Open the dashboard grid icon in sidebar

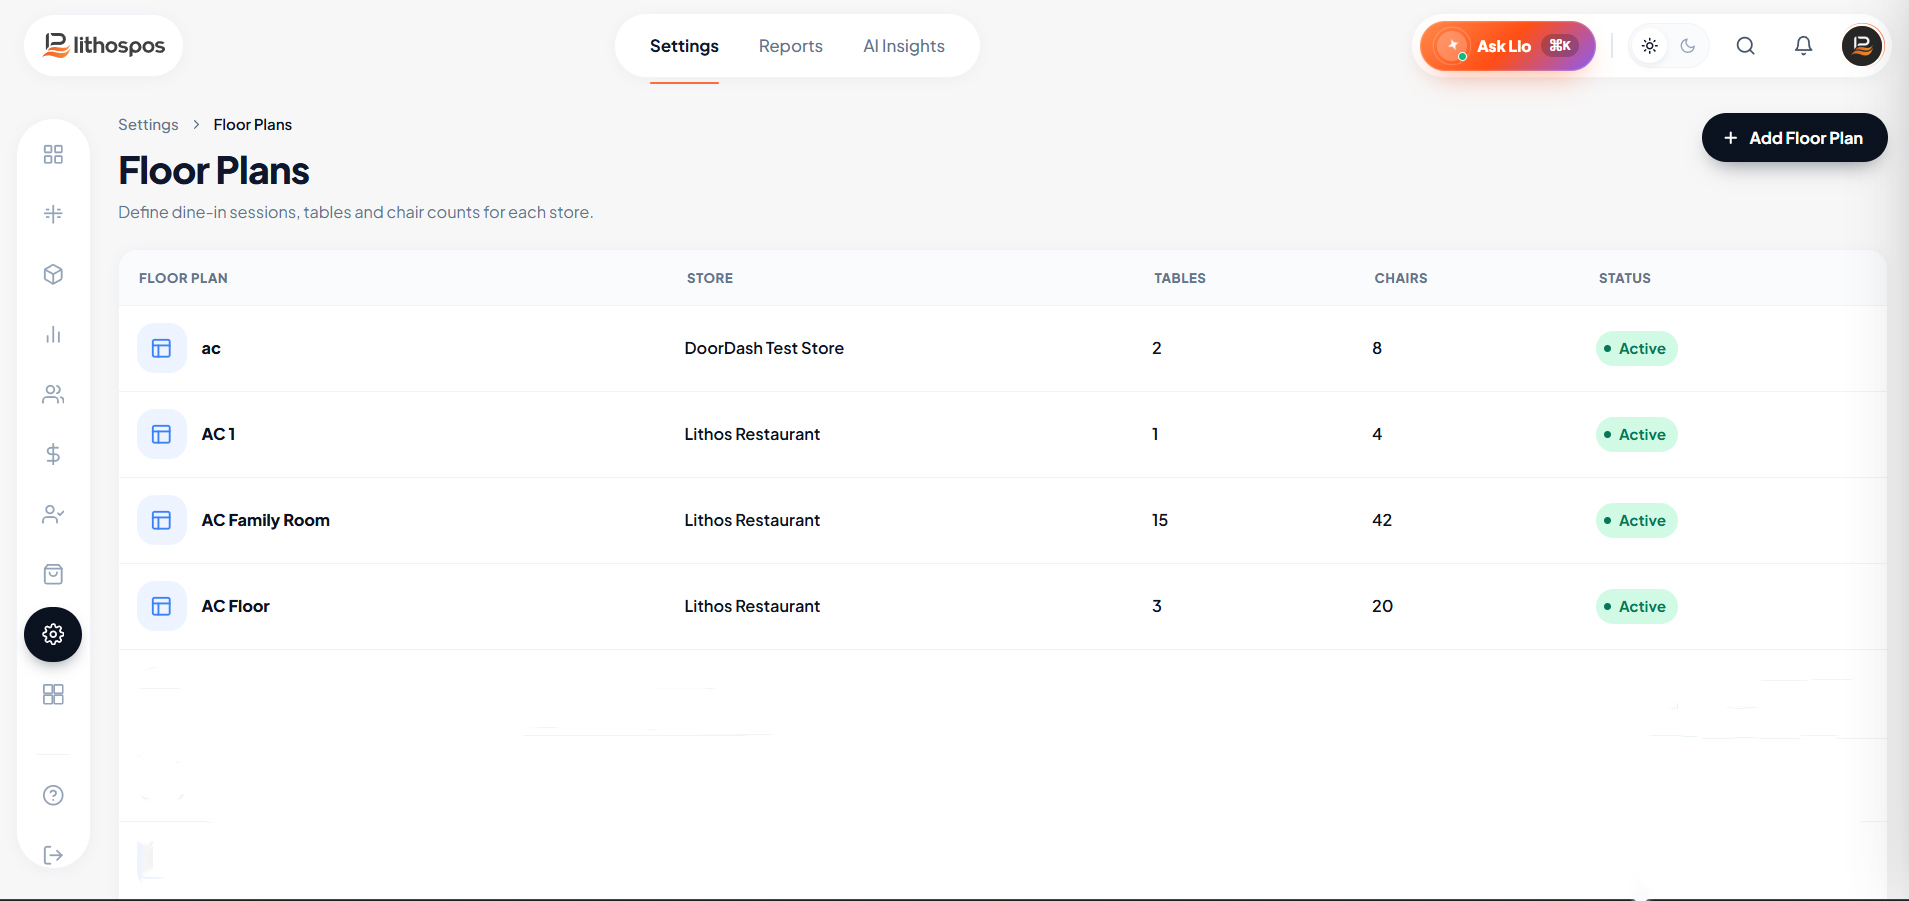point(53,154)
